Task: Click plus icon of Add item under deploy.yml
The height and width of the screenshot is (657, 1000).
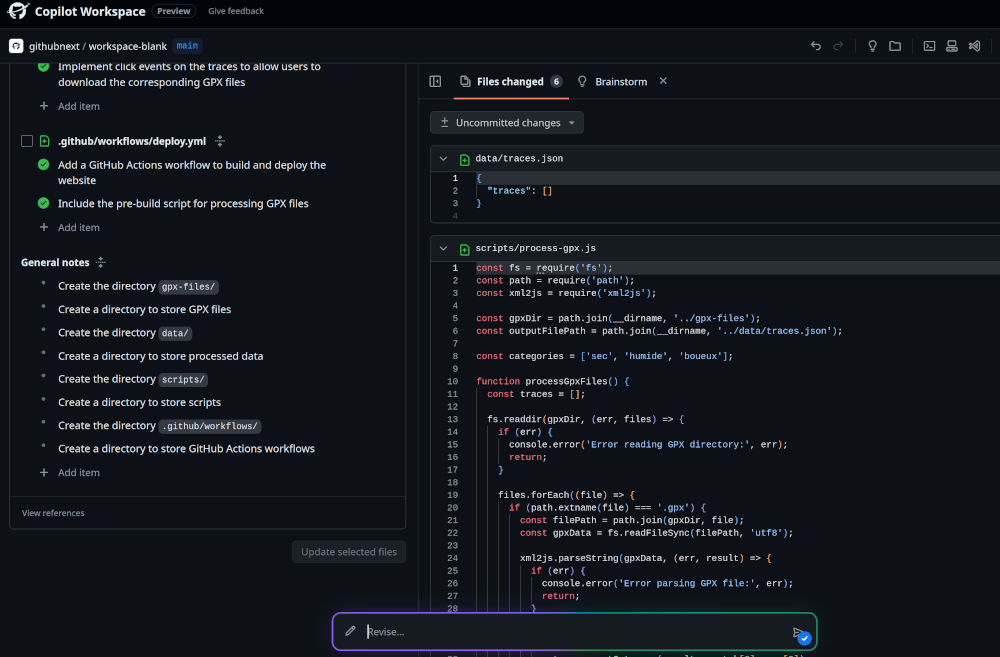Action: [43, 227]
